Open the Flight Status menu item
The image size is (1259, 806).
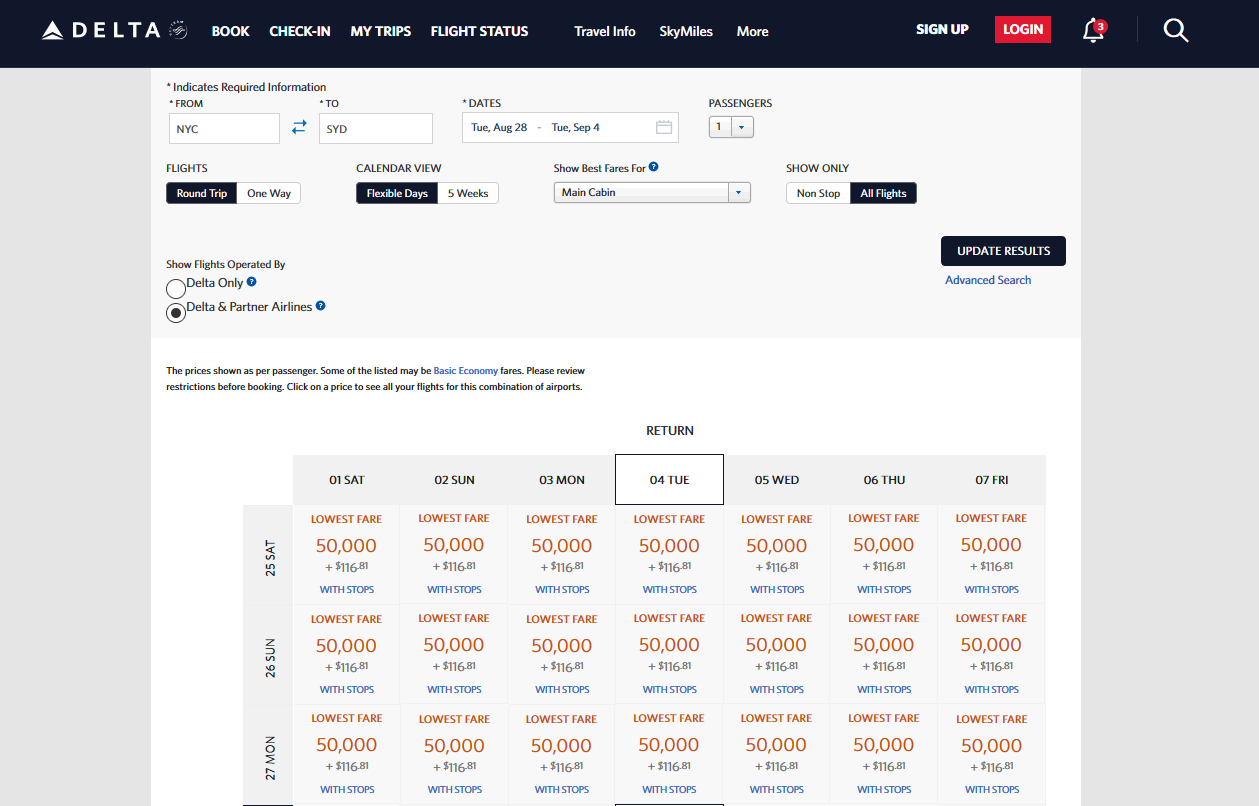coord(479,31)
